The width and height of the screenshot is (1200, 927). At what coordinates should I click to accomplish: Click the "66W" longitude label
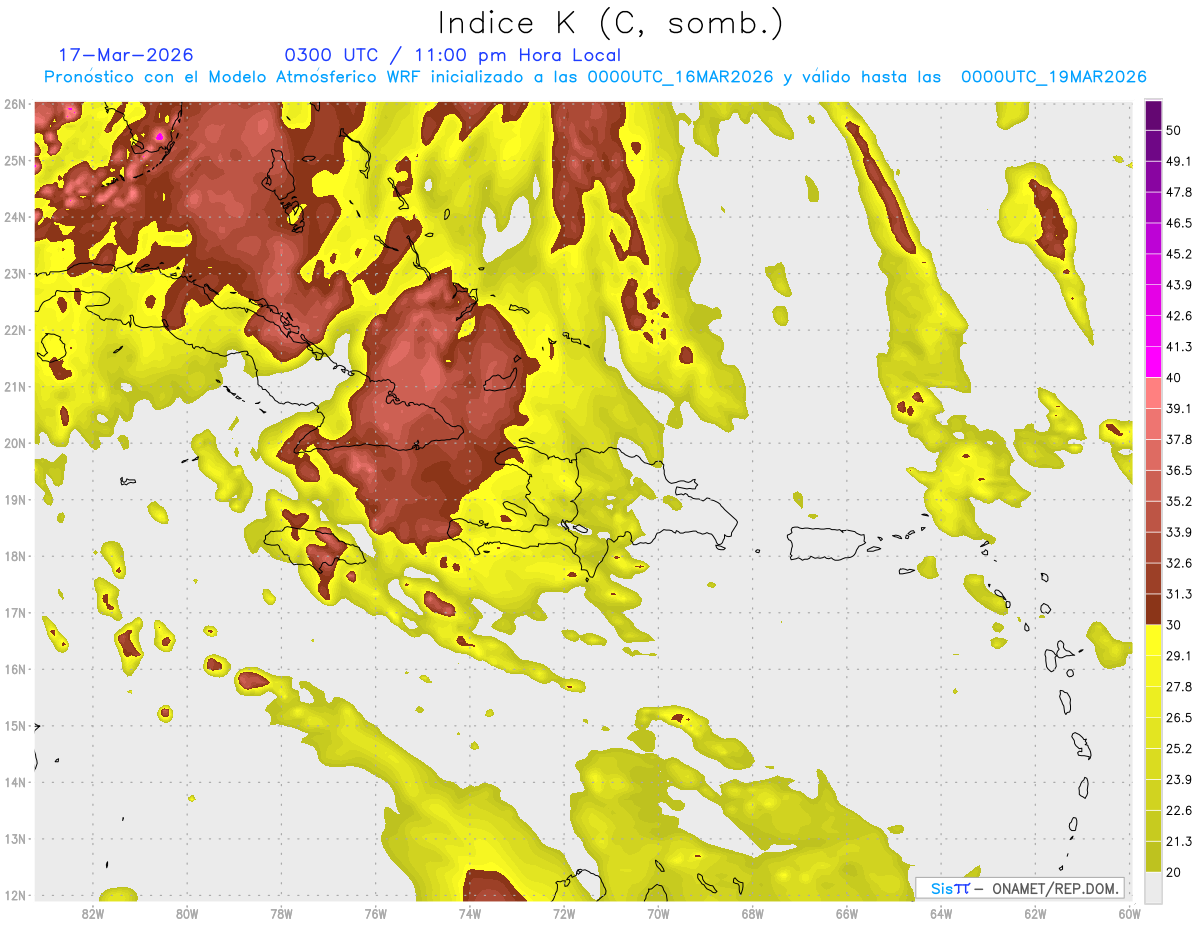pyautogui.click(x=847, y=914)
